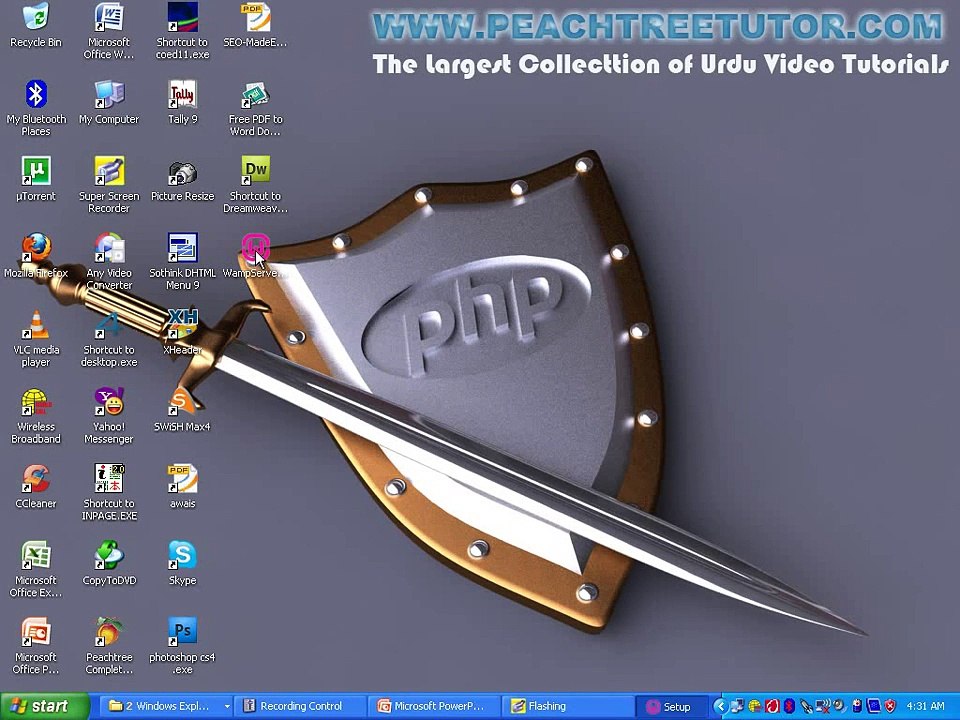Open the µTorrent desktop icon

[36, 172]
